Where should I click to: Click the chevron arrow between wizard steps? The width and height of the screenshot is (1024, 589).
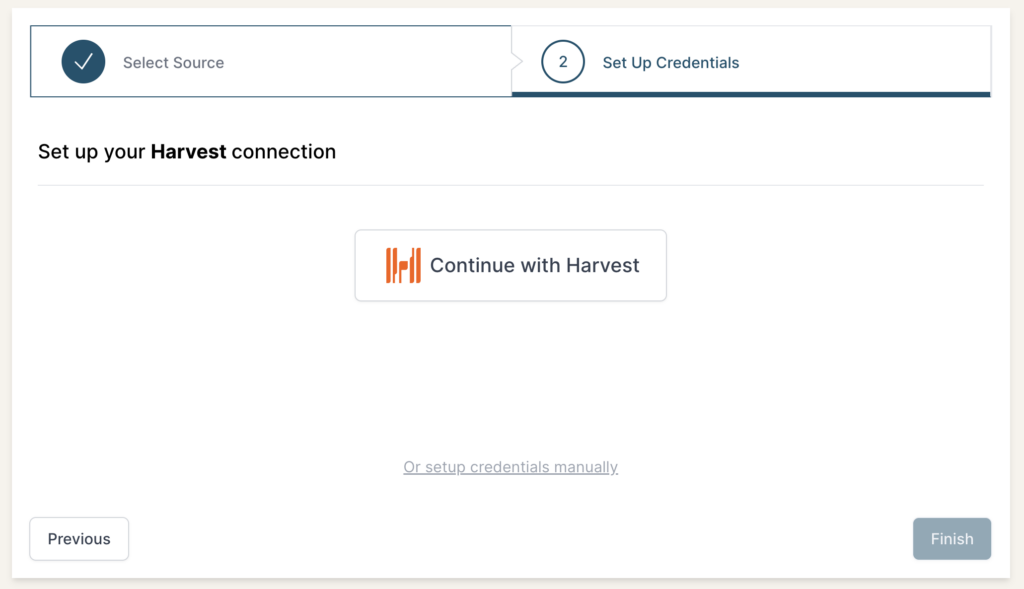pyautogui.click(x=516, y=62)
